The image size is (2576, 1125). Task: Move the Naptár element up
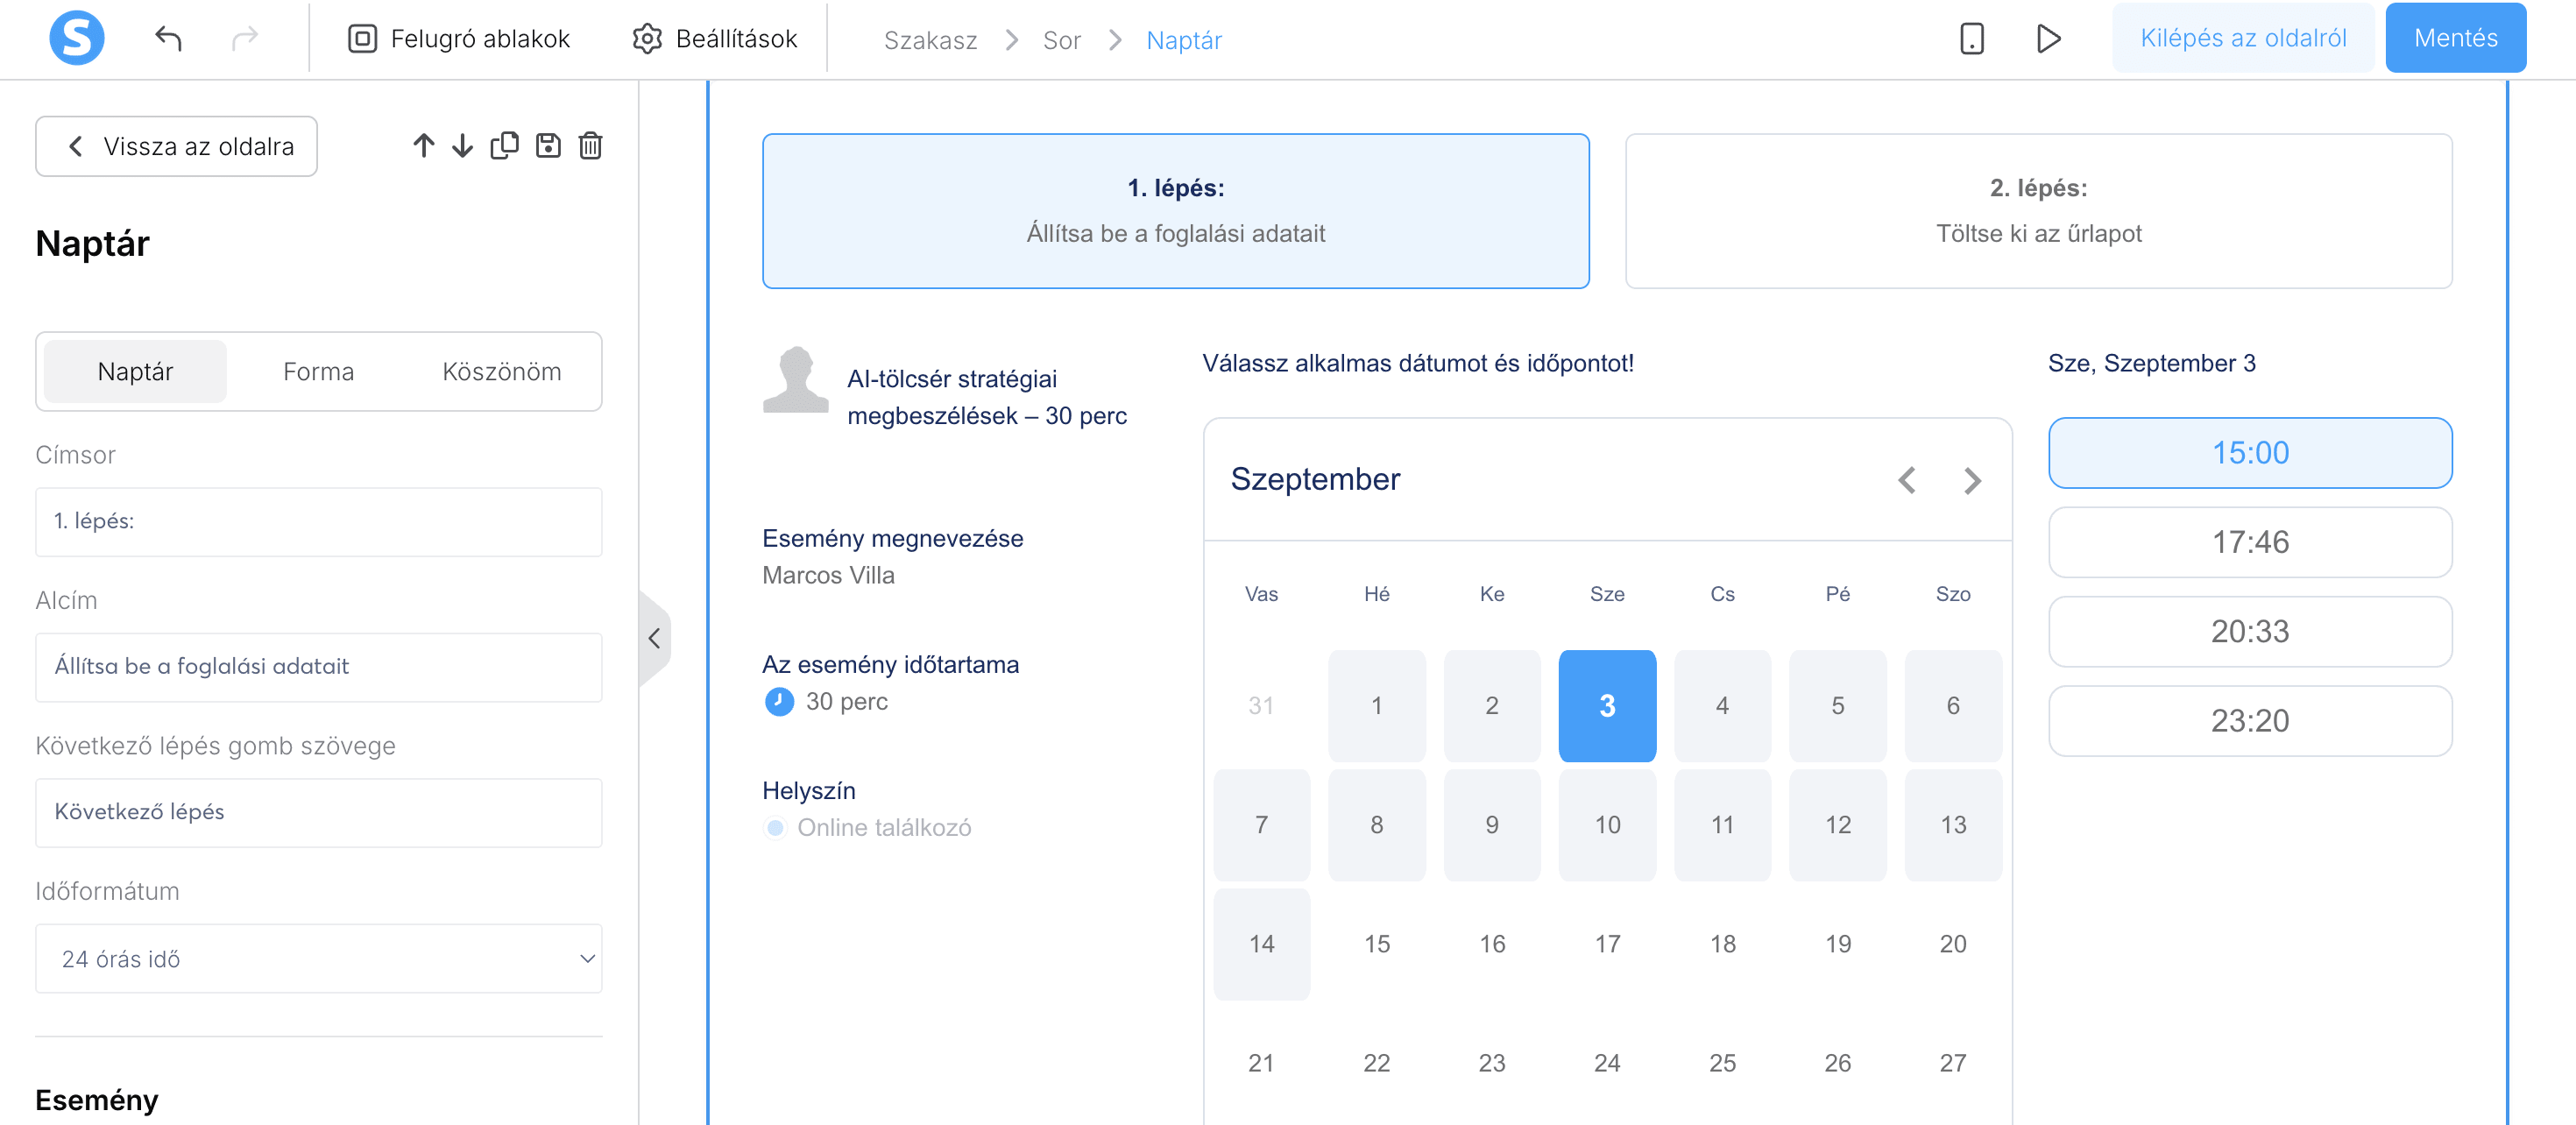coord(424,145)
